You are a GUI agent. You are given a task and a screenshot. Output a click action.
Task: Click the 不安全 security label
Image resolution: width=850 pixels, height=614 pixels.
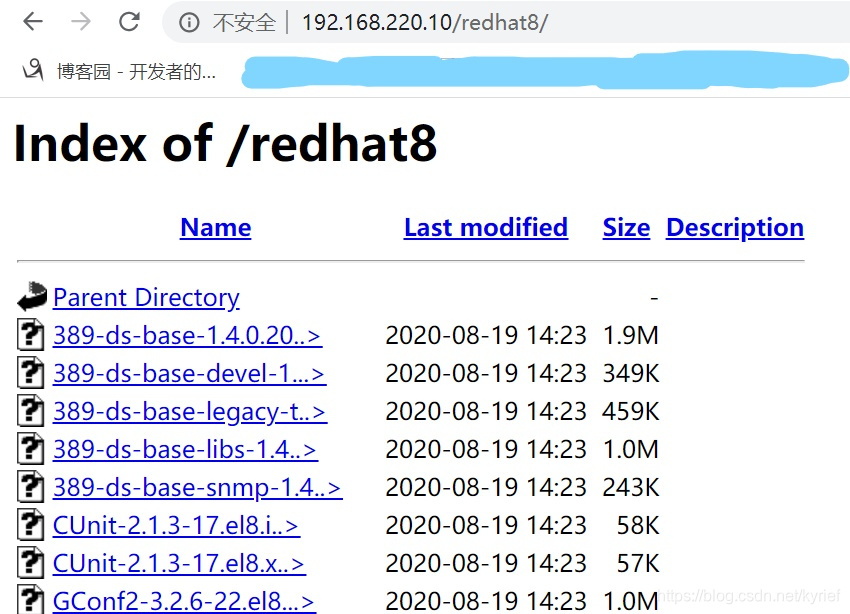tap(244, 23)
